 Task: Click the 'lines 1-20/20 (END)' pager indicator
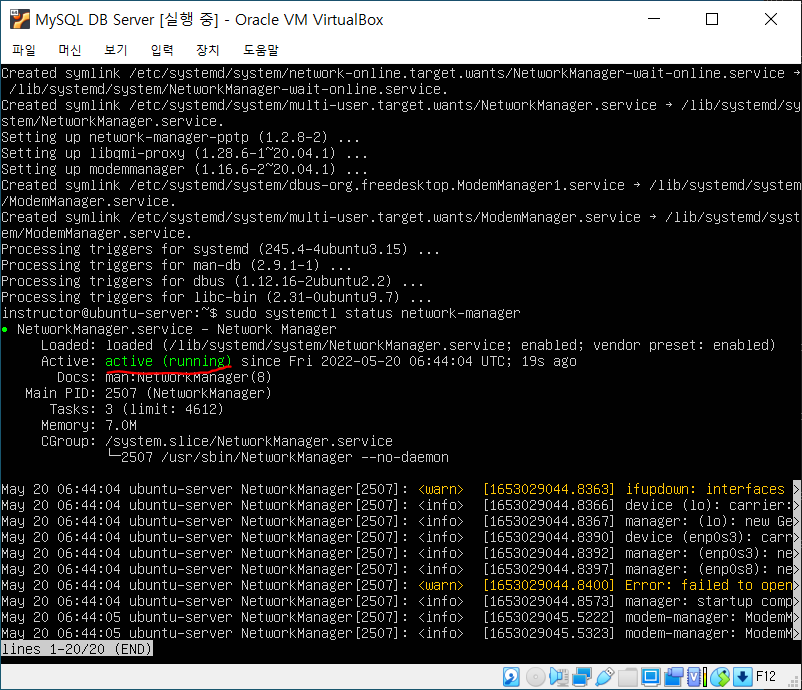click(77, 649)
